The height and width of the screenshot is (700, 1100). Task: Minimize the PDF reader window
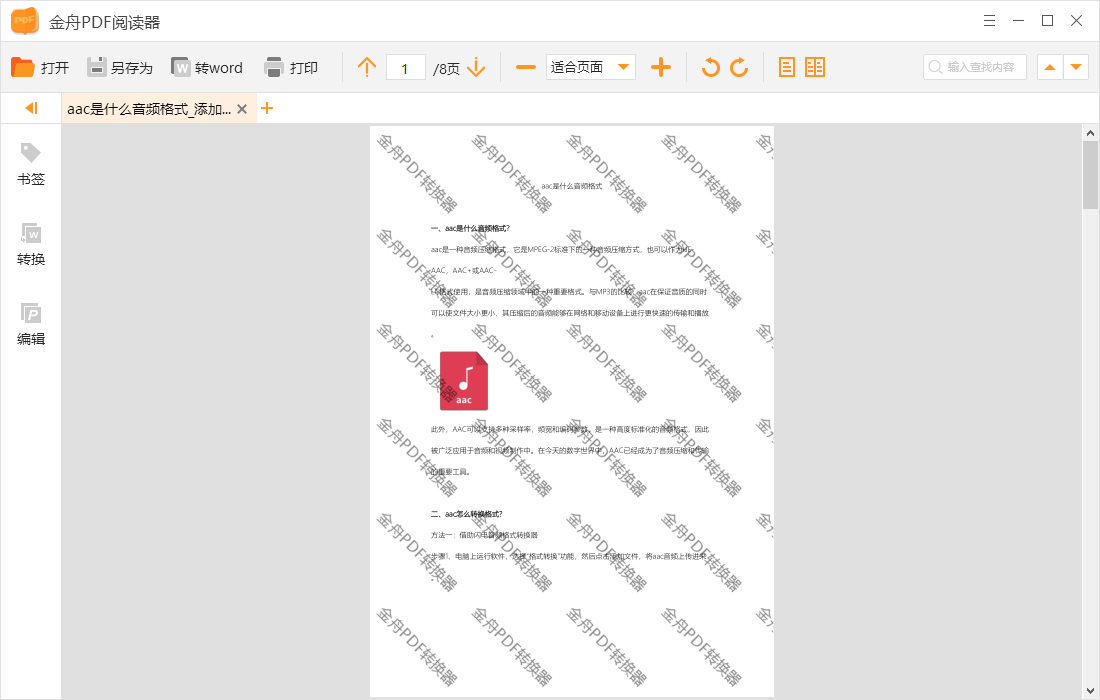click(1018, 21)
